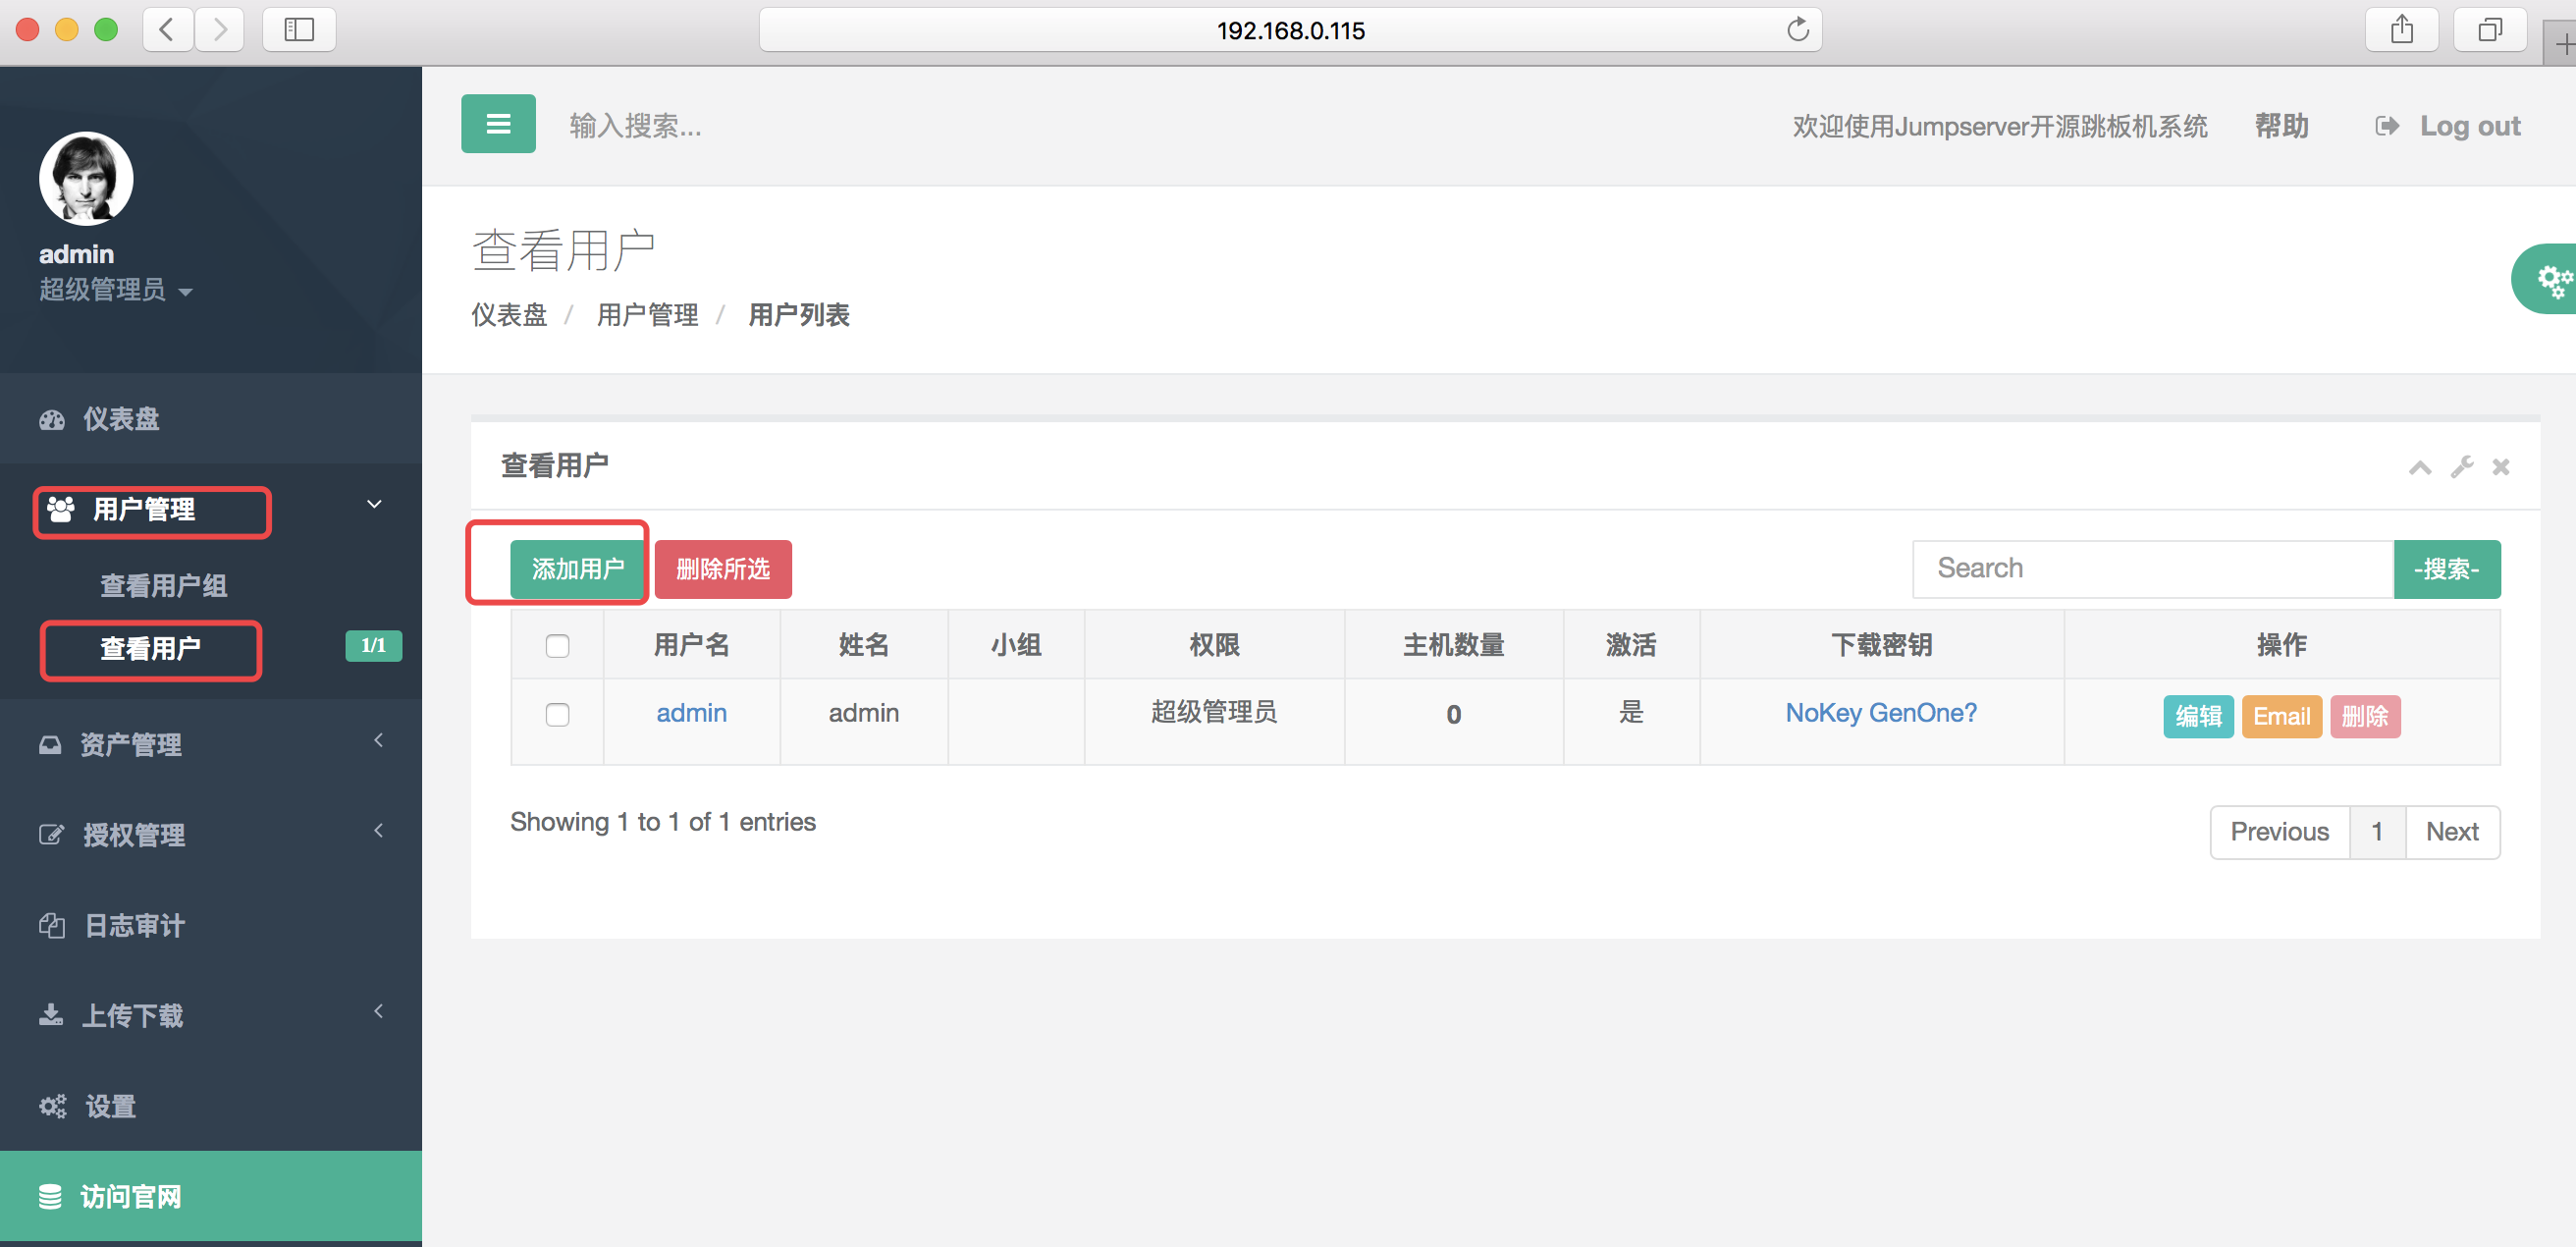Viewport: 2576px width, 1247px height.
Task: Click the 添加用户 button
Action: coord(577,569)
